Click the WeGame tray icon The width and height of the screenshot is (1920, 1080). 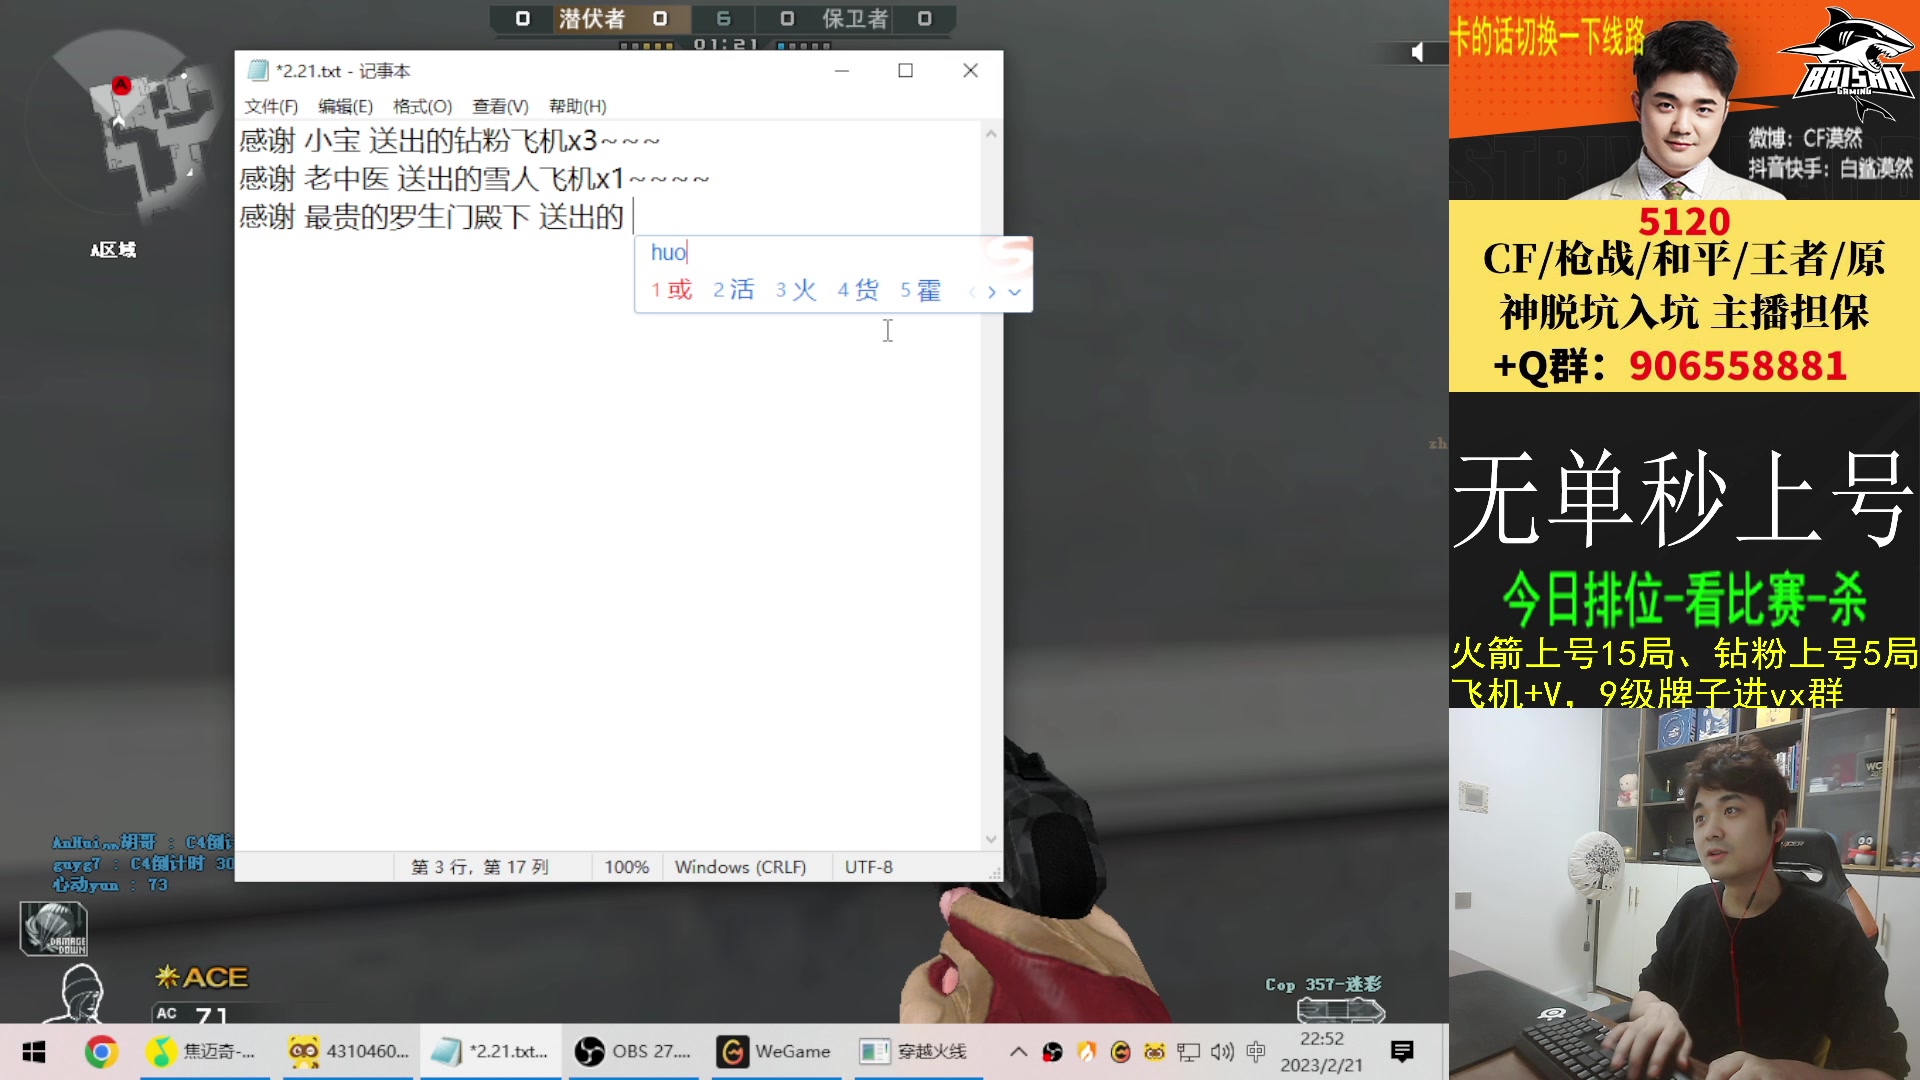(x=1120, y=1052)
